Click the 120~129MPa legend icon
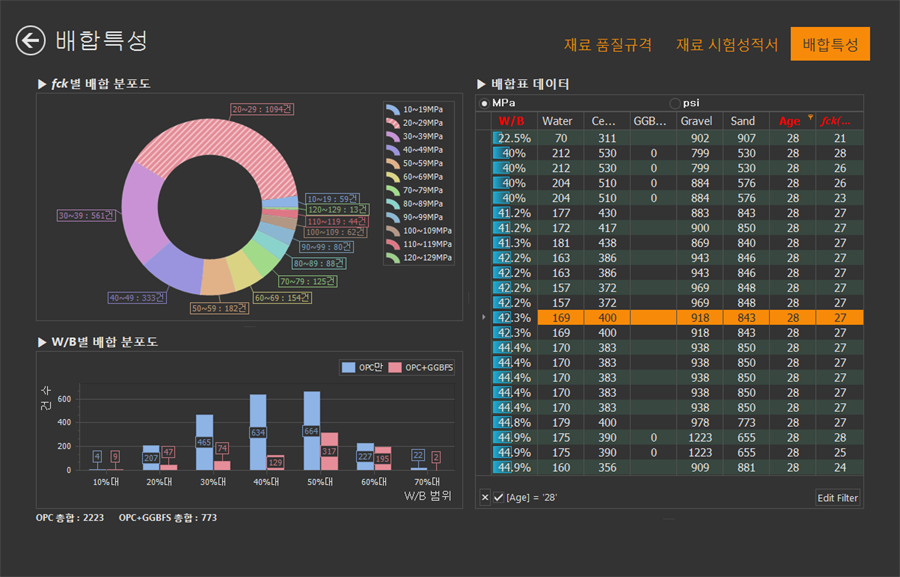This screenshot has width=900, height=577. coord(393,258)
